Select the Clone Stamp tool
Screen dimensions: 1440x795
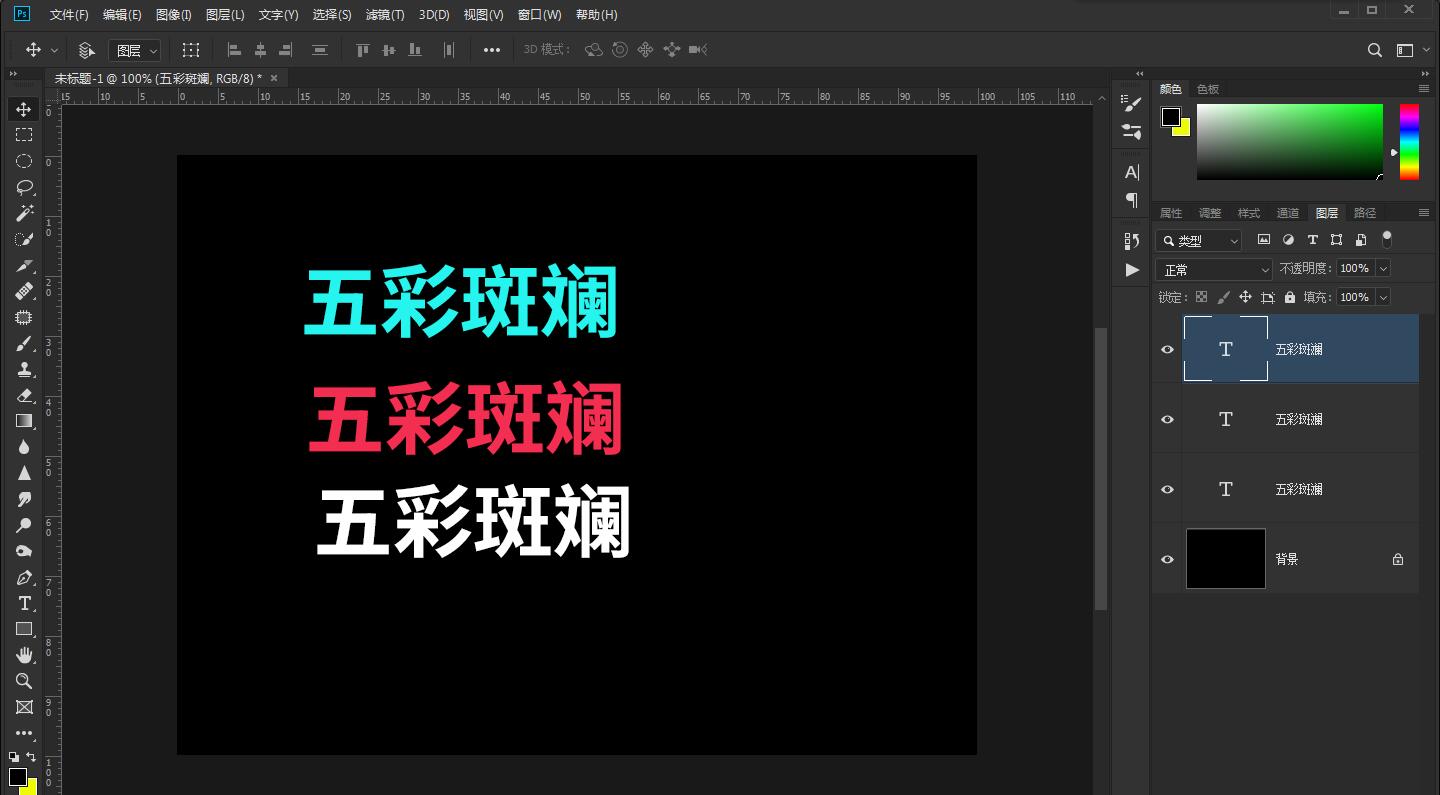[24, 368]
